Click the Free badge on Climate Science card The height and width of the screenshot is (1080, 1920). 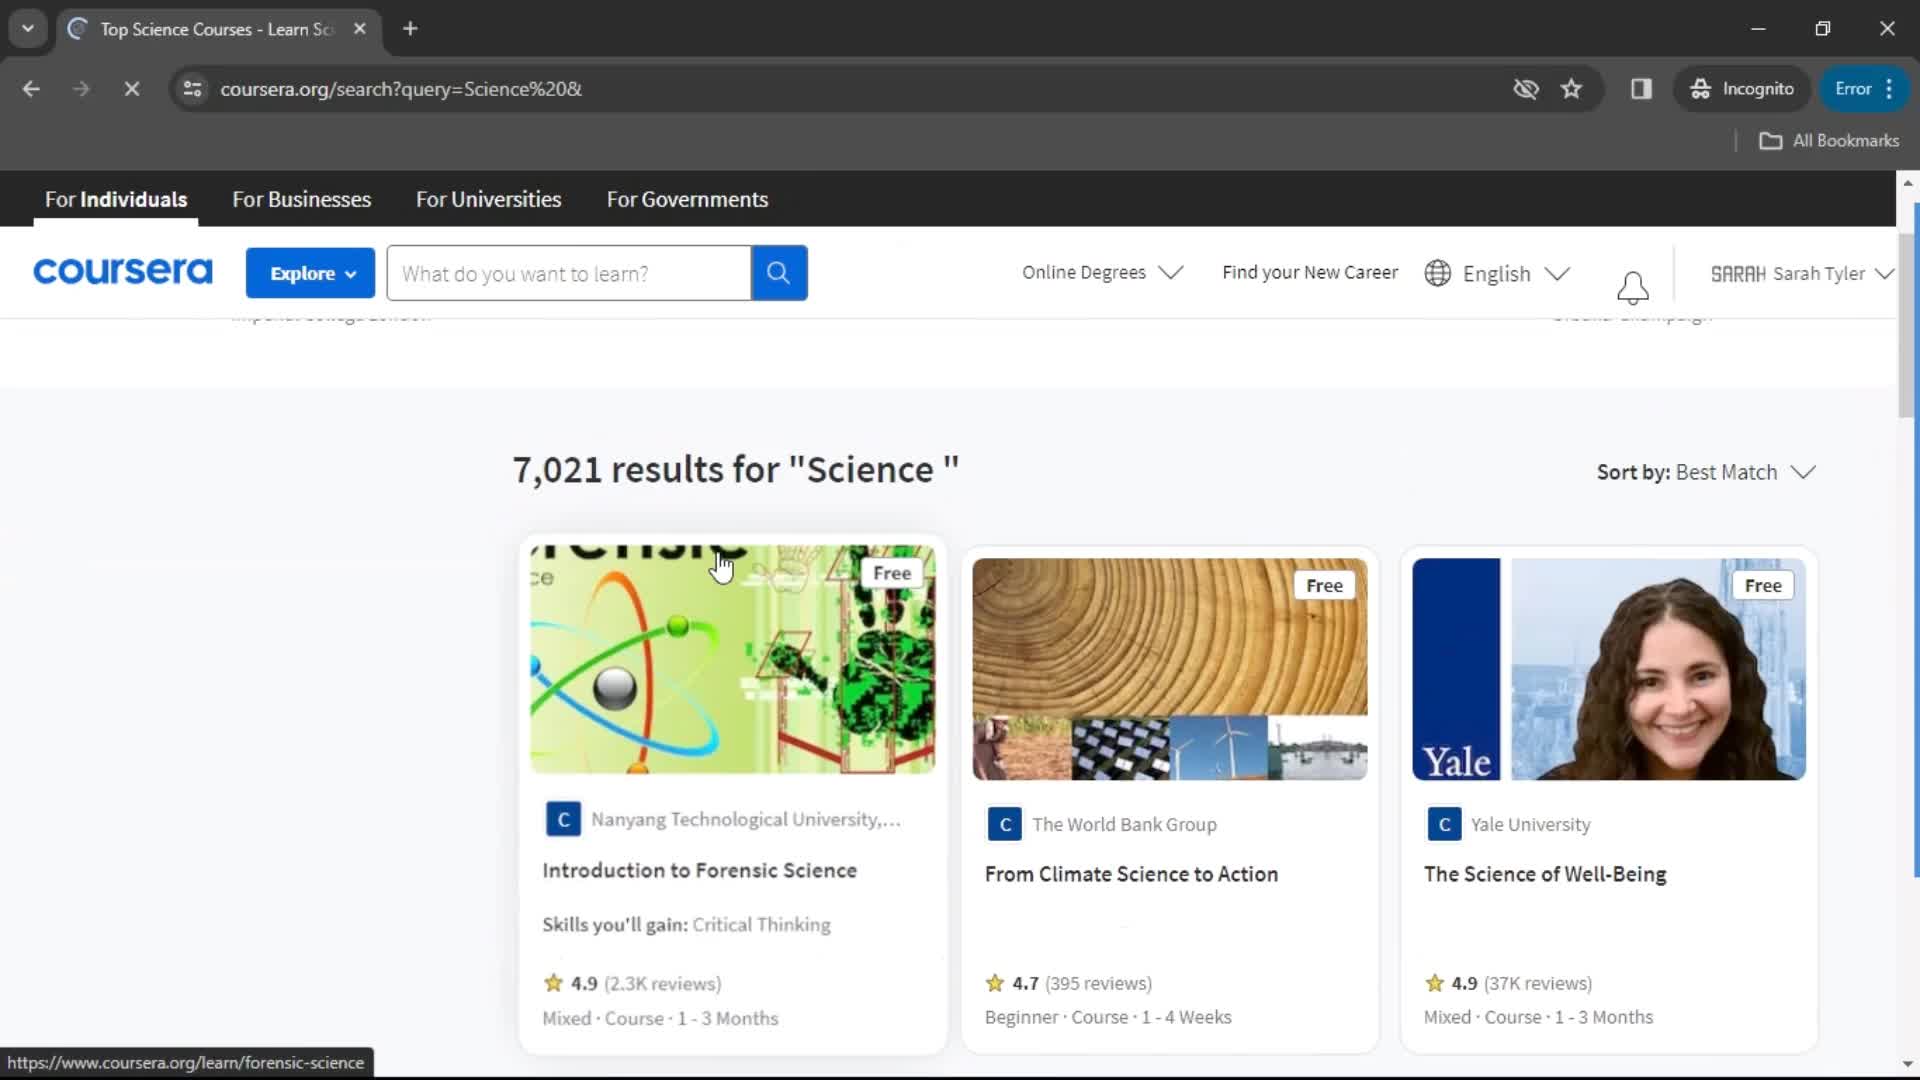click(x=1324, y=585)
